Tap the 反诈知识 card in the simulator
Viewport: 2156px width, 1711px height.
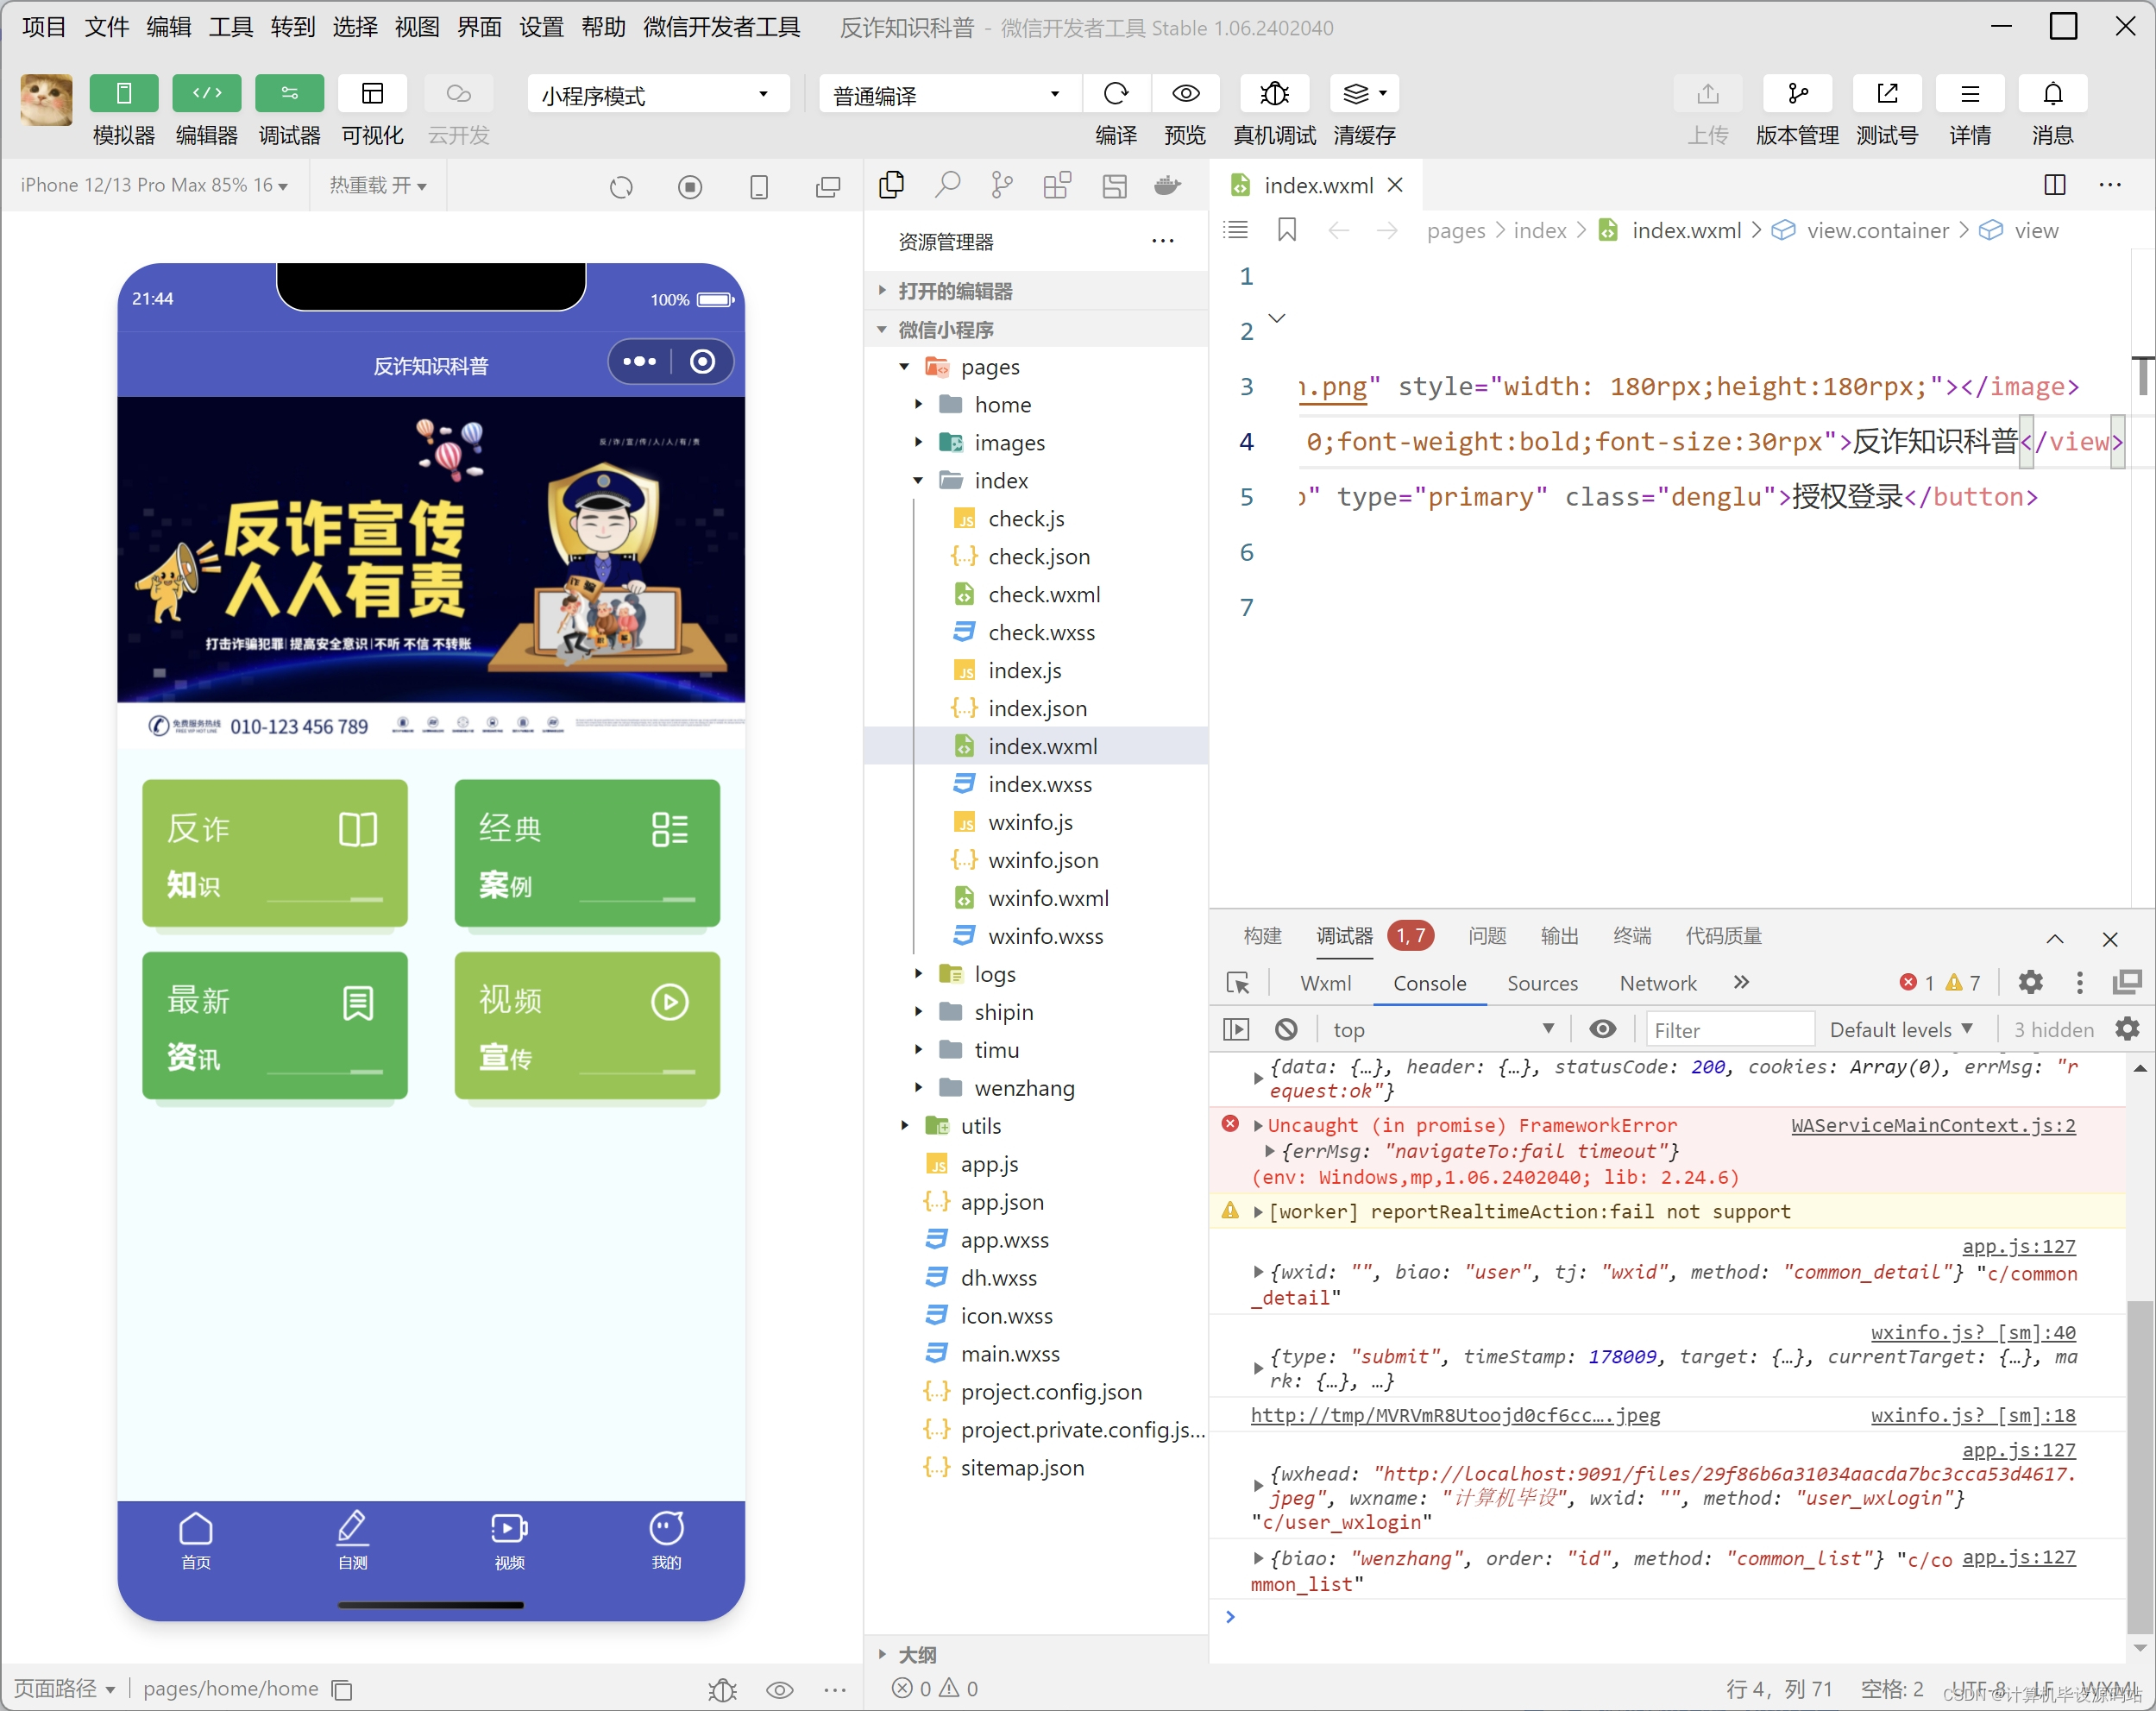[x=274, y=853]
